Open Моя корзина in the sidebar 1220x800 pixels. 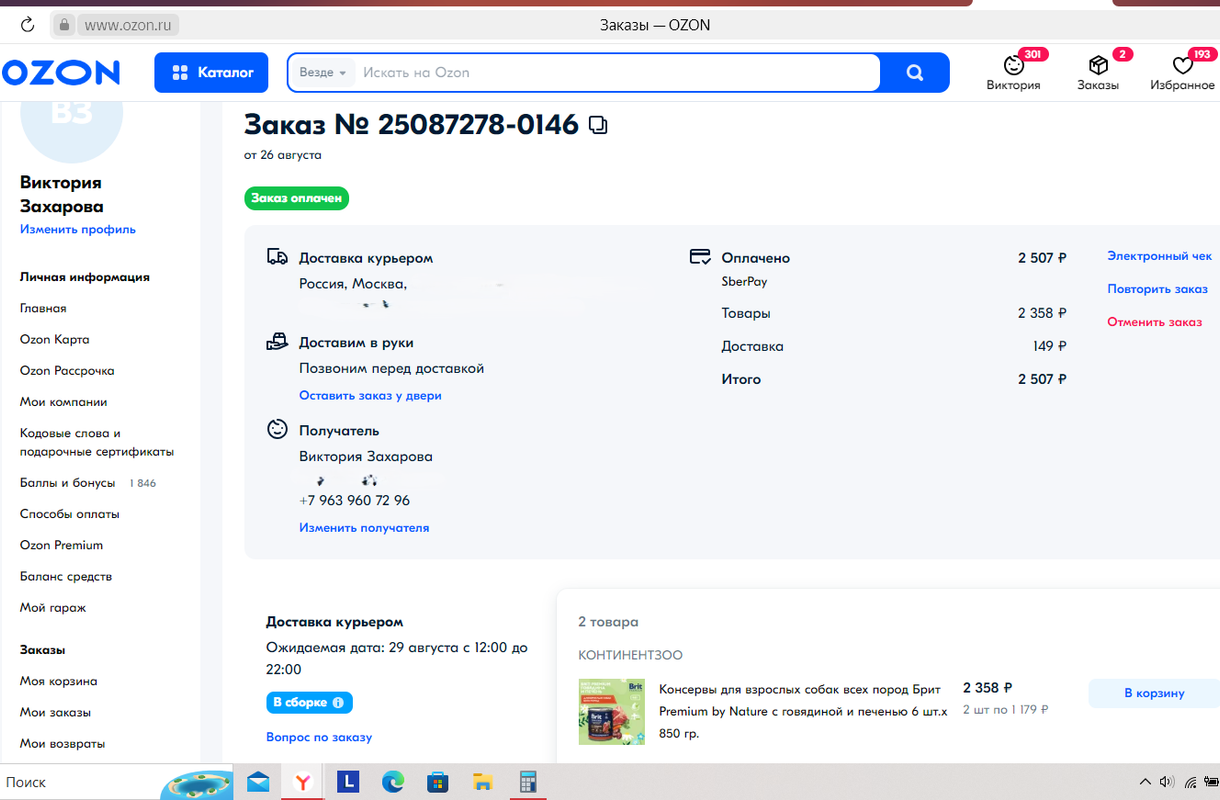(59, 681)
